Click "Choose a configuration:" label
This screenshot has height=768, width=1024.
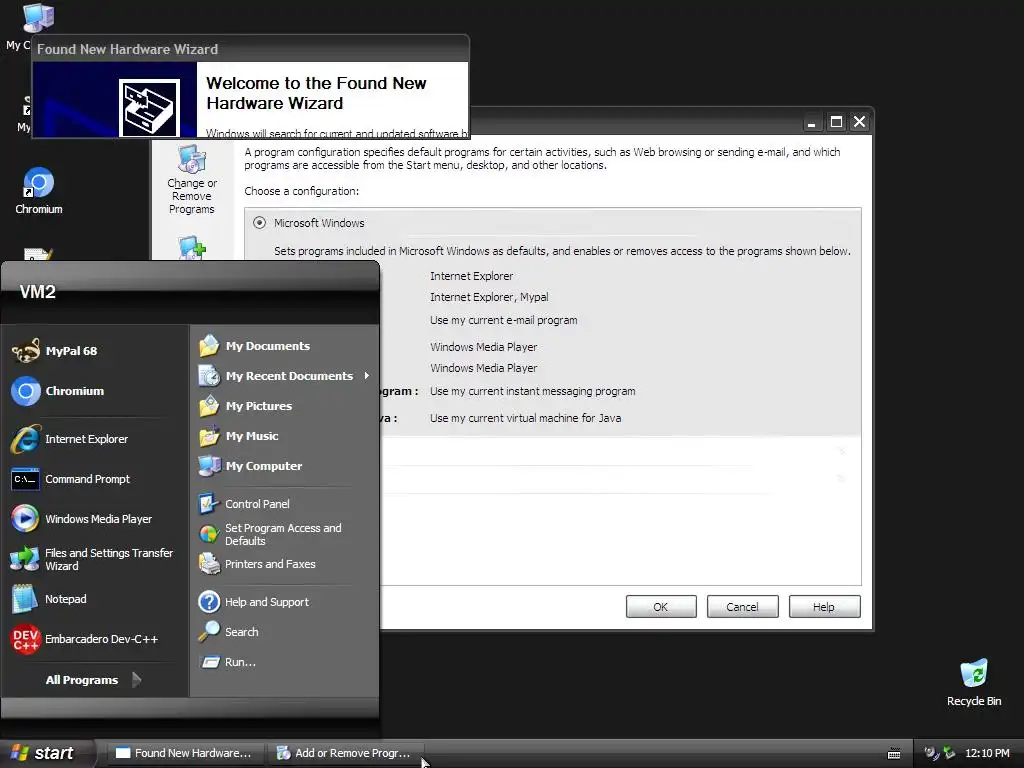[x=302, y=191]
